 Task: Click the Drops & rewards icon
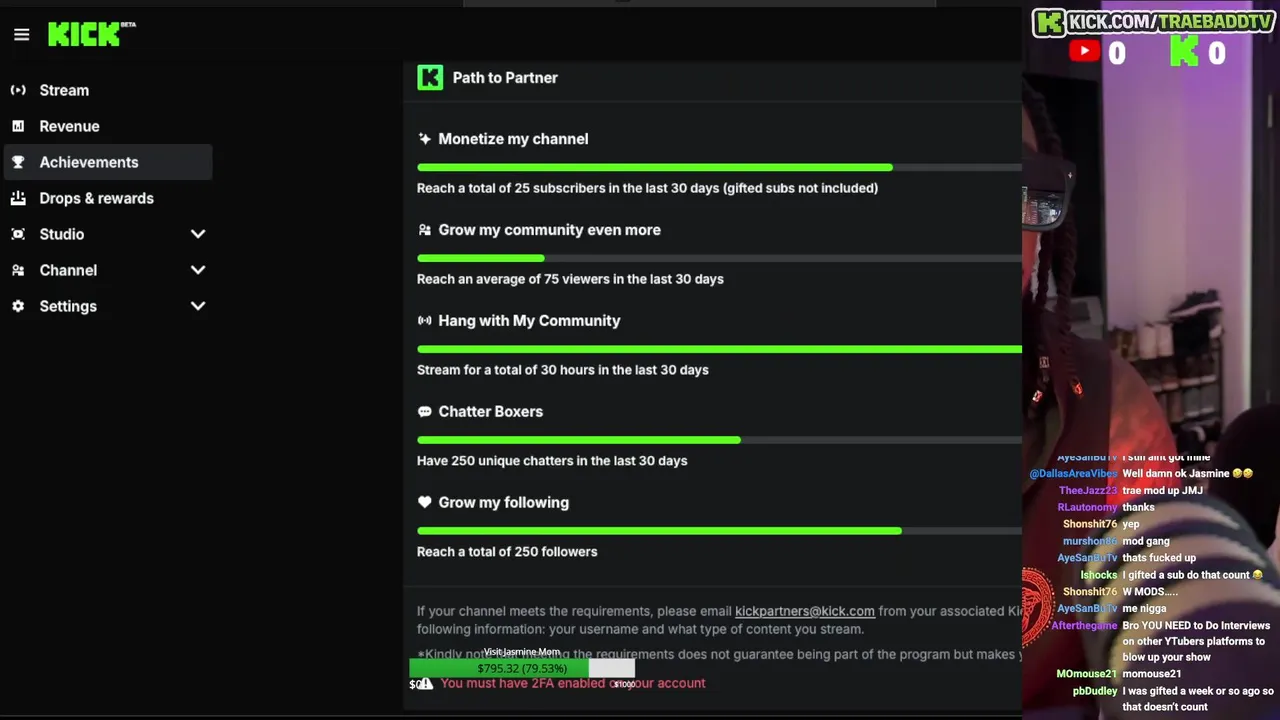tap(18, 198)
